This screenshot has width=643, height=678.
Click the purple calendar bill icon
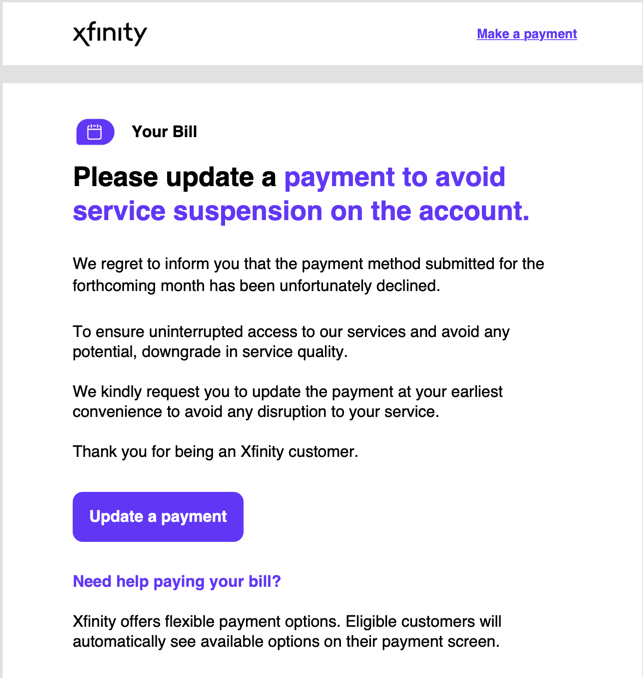coord(95,132)
